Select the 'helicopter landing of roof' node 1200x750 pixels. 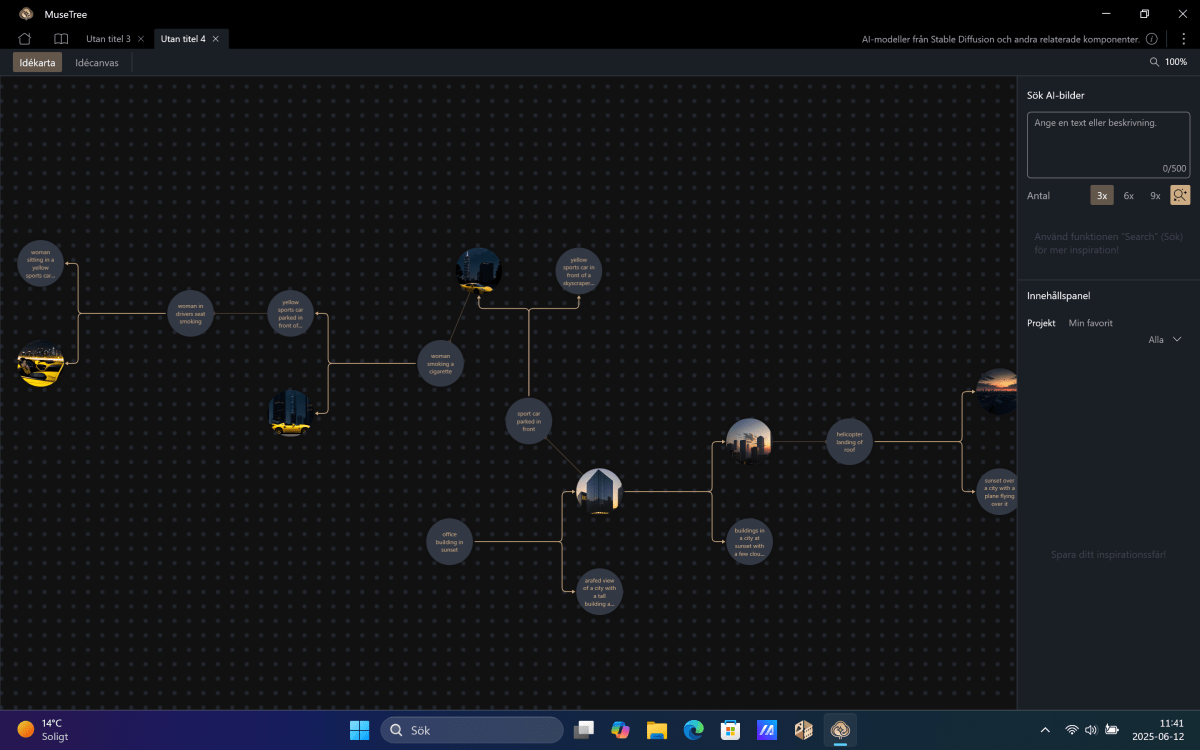tap(849, 441)
